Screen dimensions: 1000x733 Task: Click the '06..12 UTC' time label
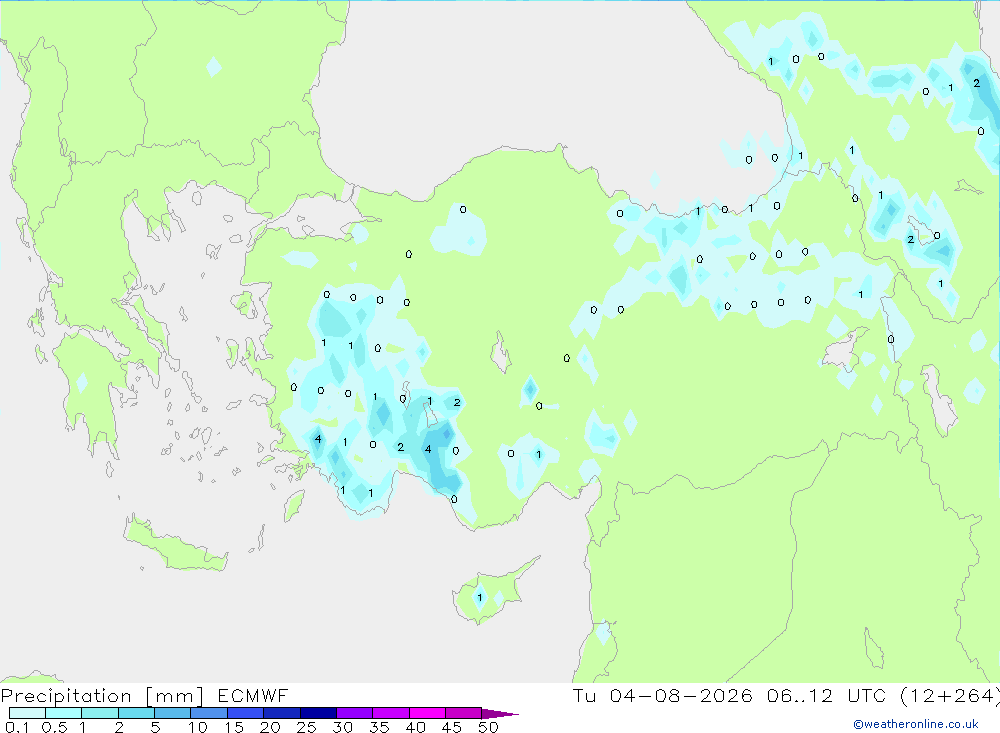pyautogui.click(x=827, y=696)
